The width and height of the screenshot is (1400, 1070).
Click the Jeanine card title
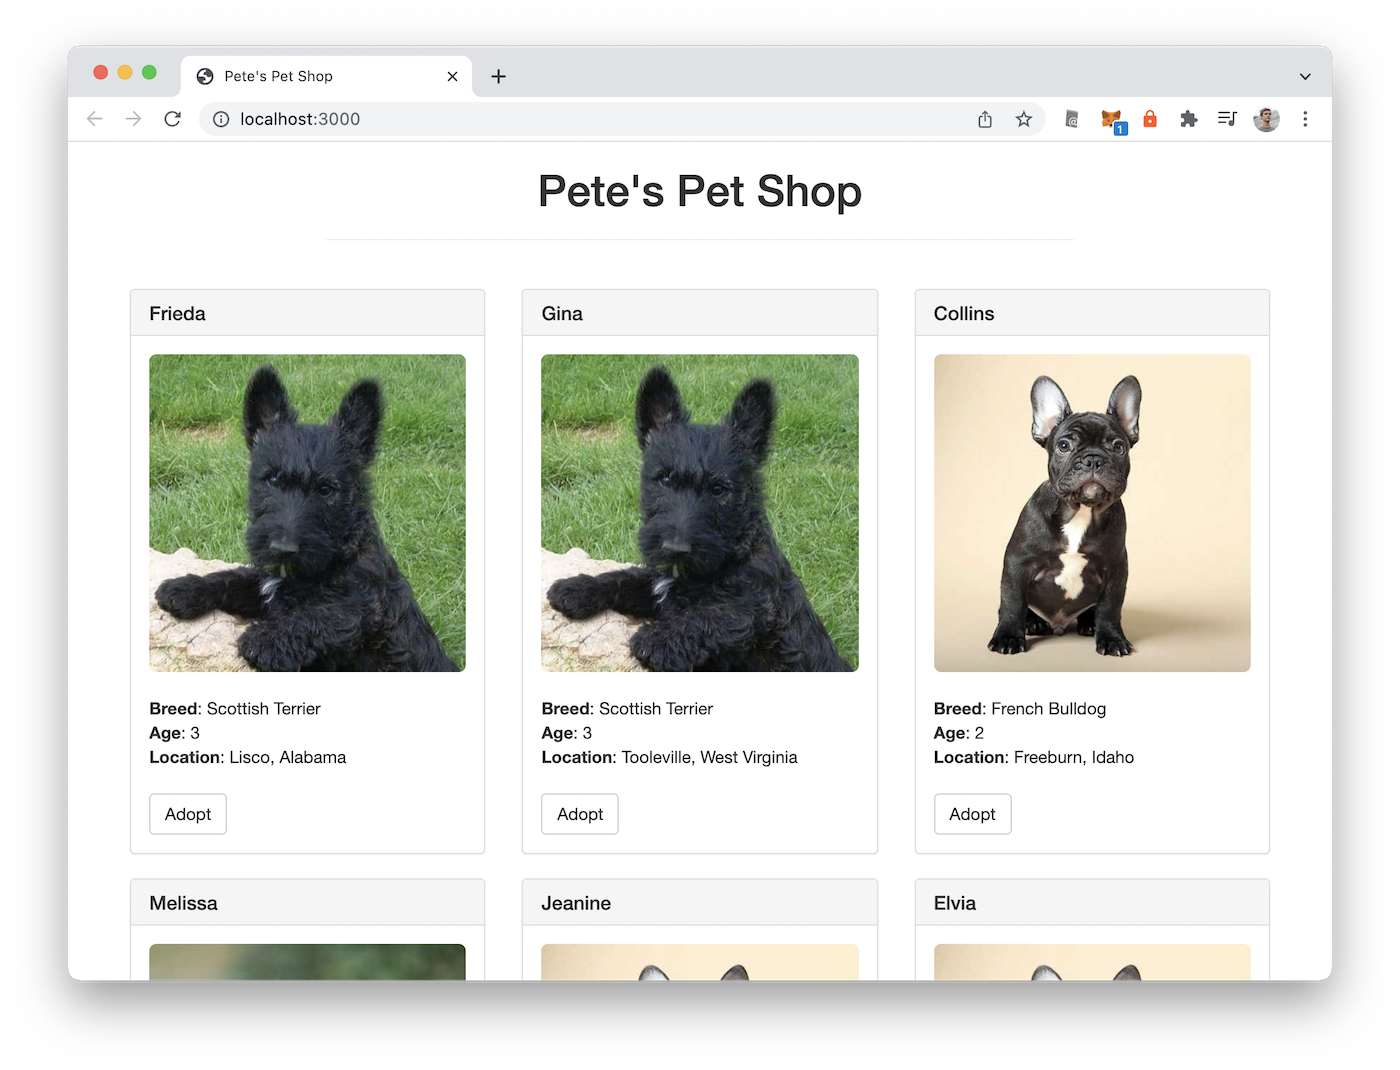[x=576, y=903]
